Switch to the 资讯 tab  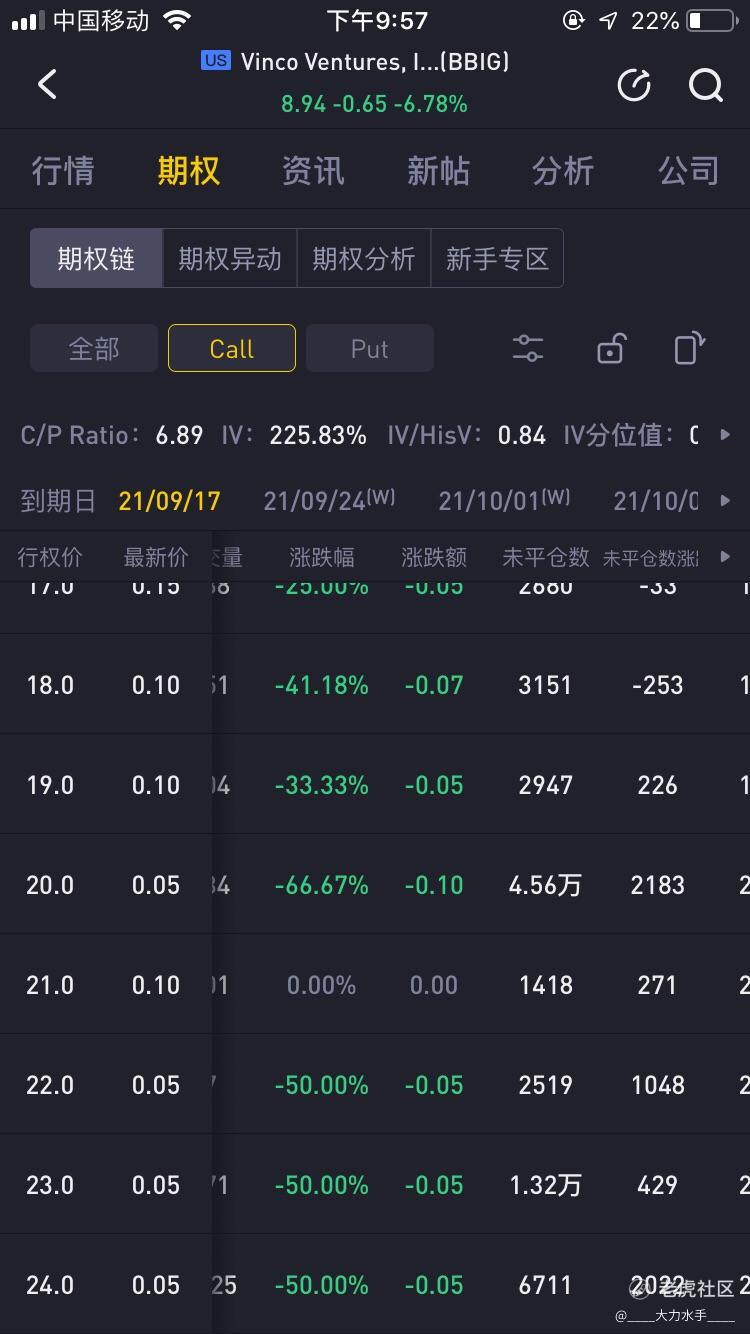coord(313,171)
